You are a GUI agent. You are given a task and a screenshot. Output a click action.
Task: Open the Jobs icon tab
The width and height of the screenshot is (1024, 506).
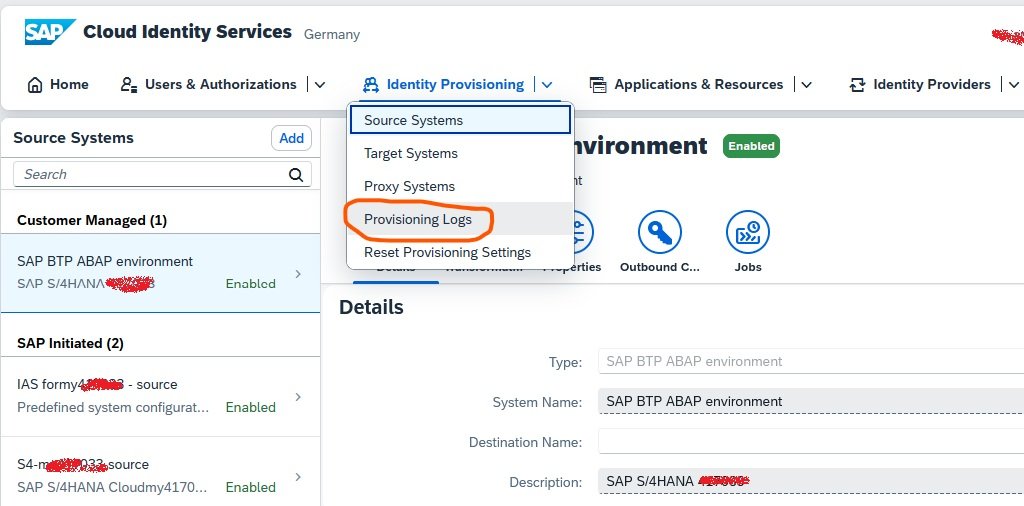click(747, 233)
